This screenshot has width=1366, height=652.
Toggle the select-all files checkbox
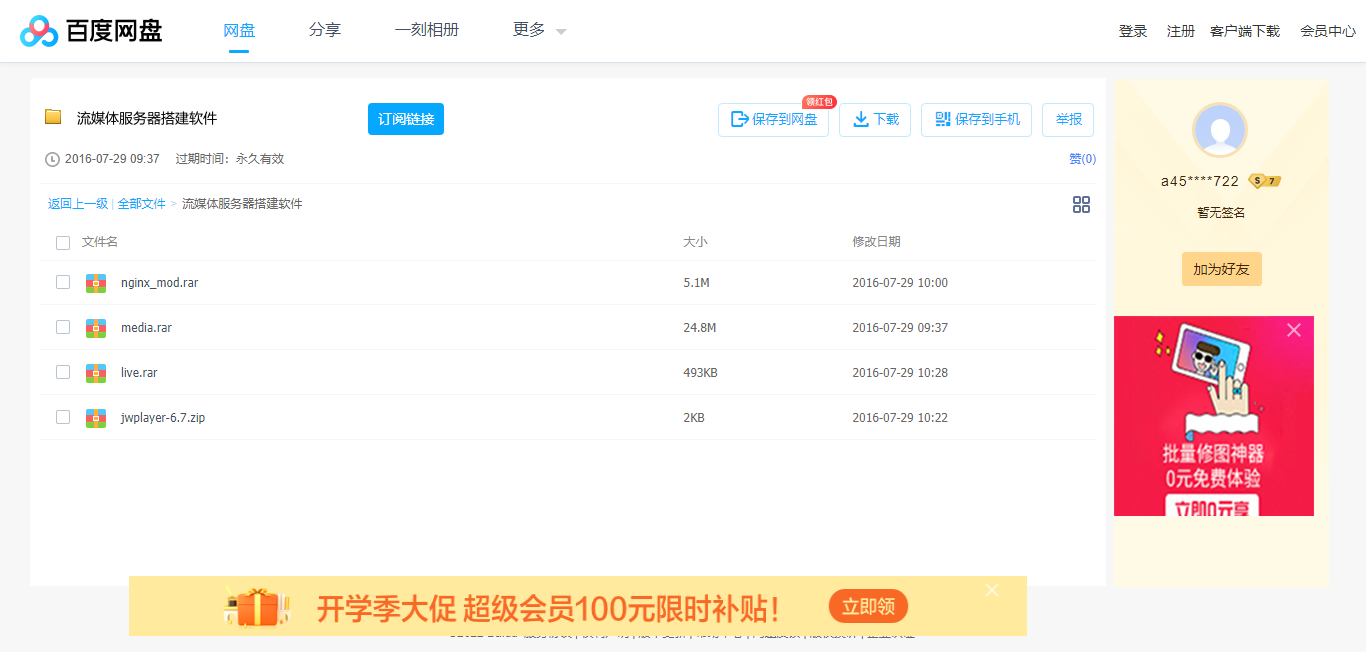(63, 242)
